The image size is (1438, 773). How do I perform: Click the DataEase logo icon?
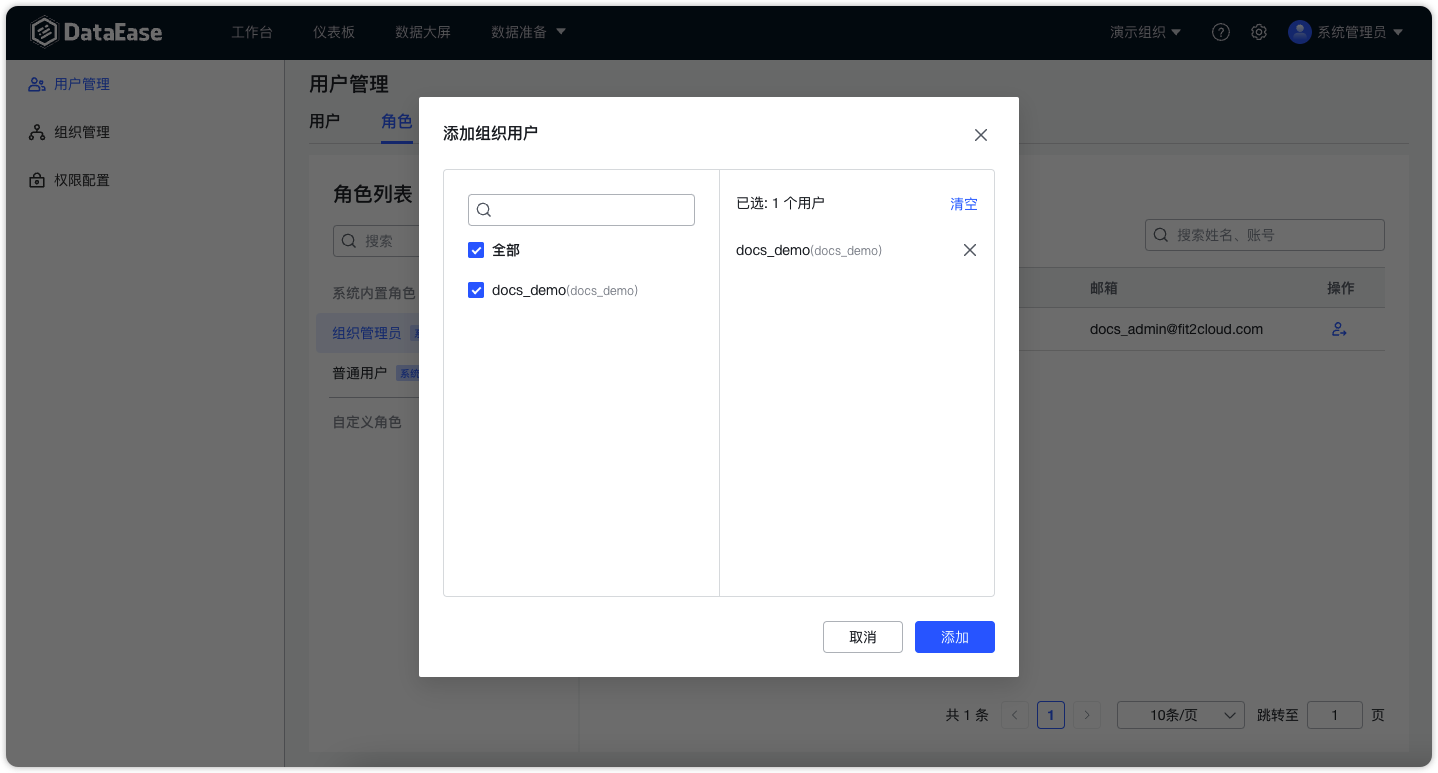tap(44, 32)
